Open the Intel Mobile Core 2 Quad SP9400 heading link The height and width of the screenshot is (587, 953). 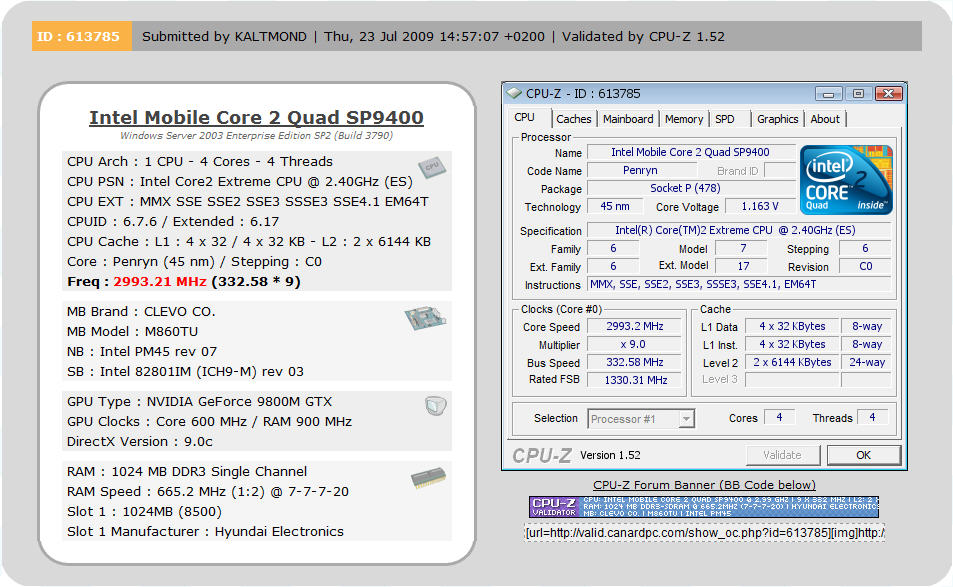click(256, 117)
